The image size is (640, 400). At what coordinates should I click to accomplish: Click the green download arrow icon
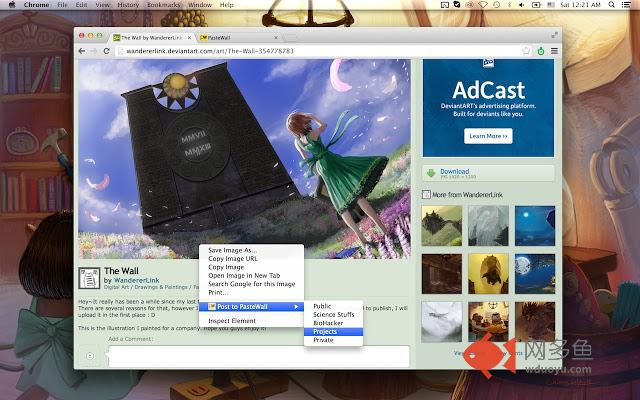(x=431, y=173)
